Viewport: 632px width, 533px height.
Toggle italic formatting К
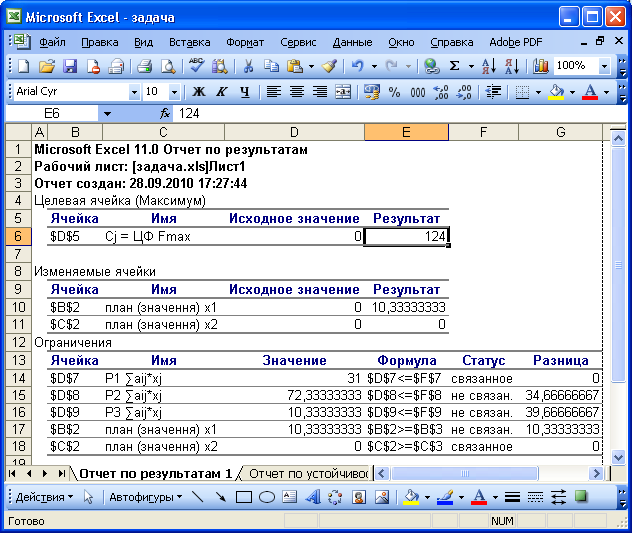click(x=221, y=92)
